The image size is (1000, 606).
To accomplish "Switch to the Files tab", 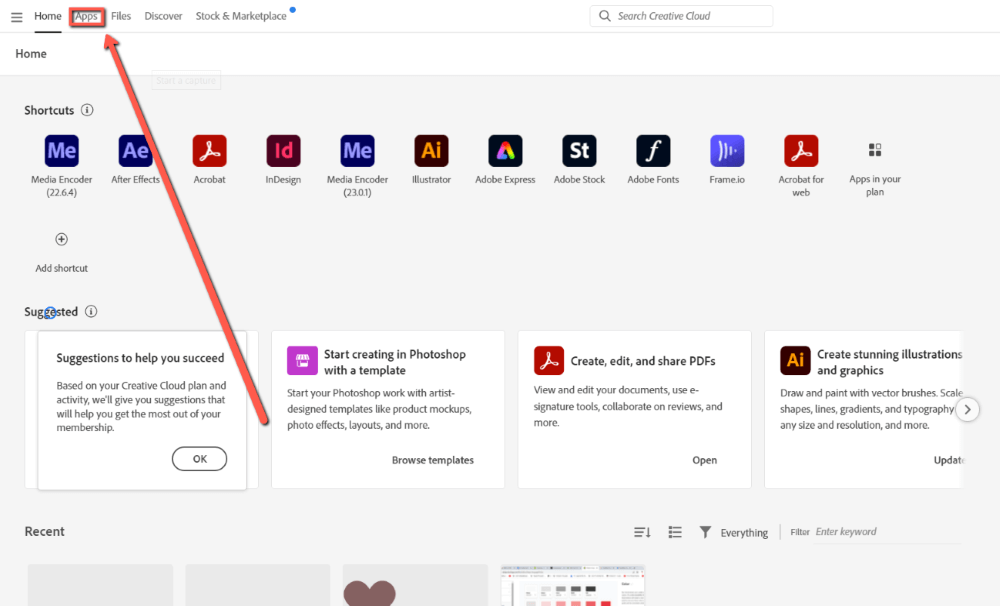I will pyautogui.click(x=121, y=16).
